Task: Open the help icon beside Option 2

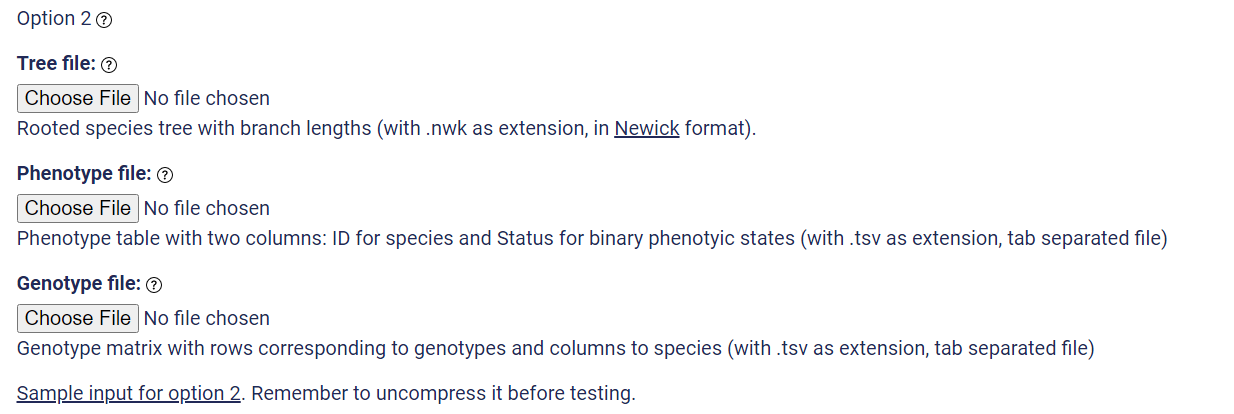Action: (104, 21)
